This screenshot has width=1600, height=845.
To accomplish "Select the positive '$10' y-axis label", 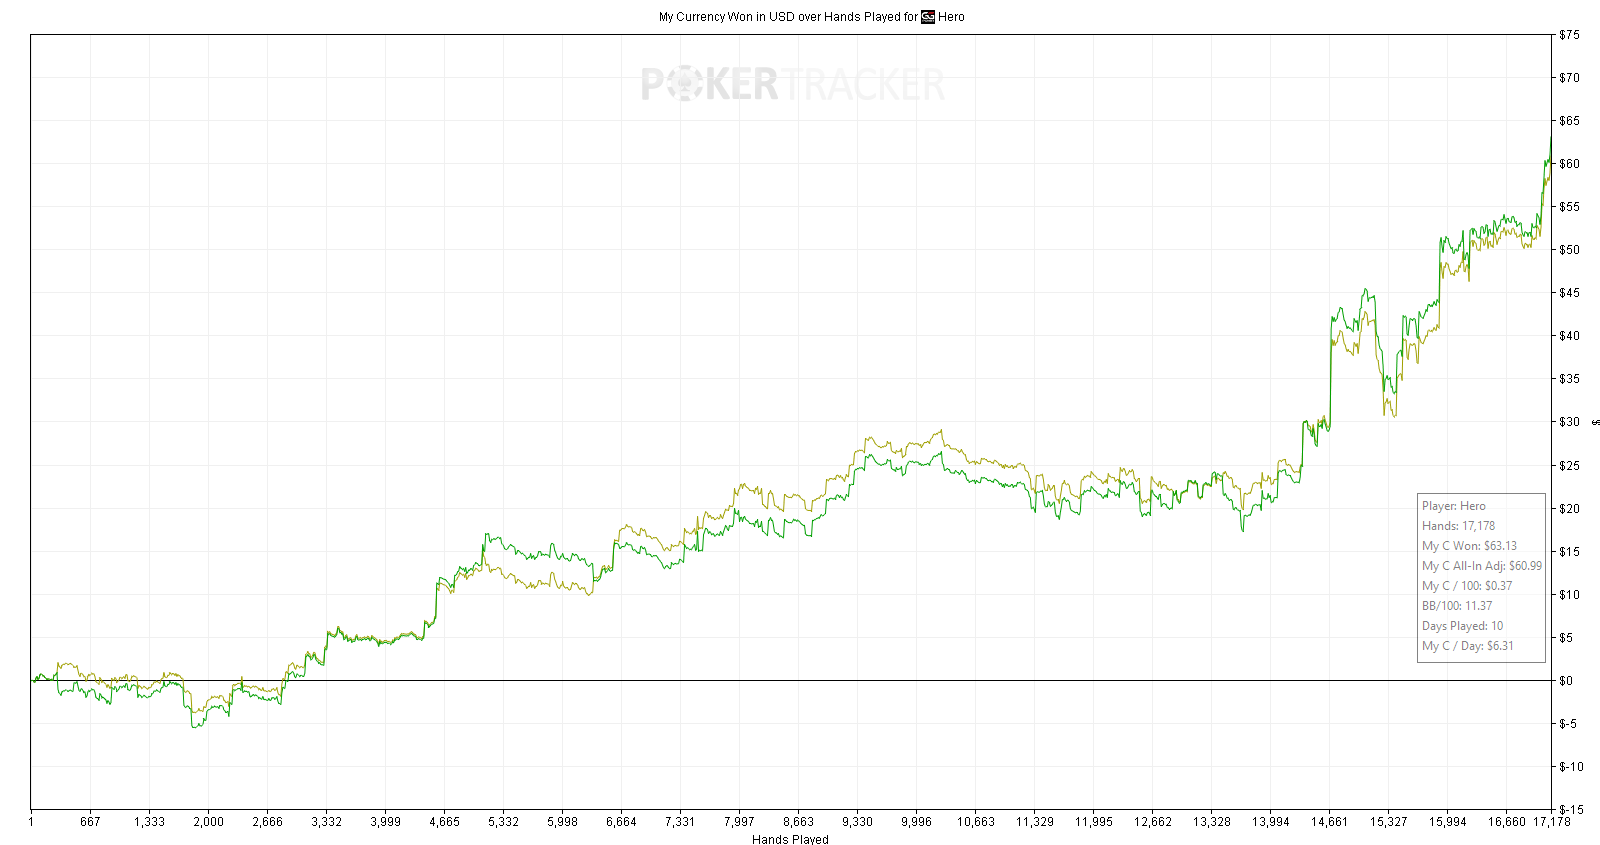I will pyautogui.click(x=1569, y=595).
